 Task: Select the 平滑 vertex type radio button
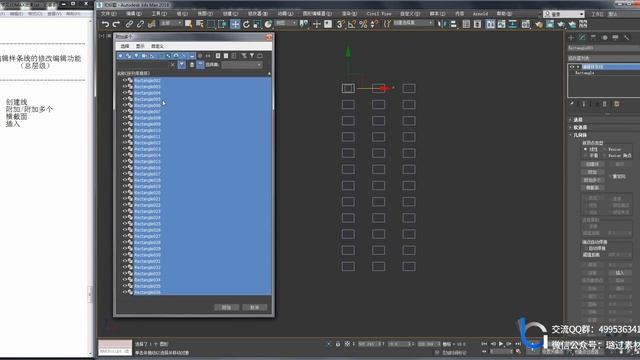[x=585, y=156]
